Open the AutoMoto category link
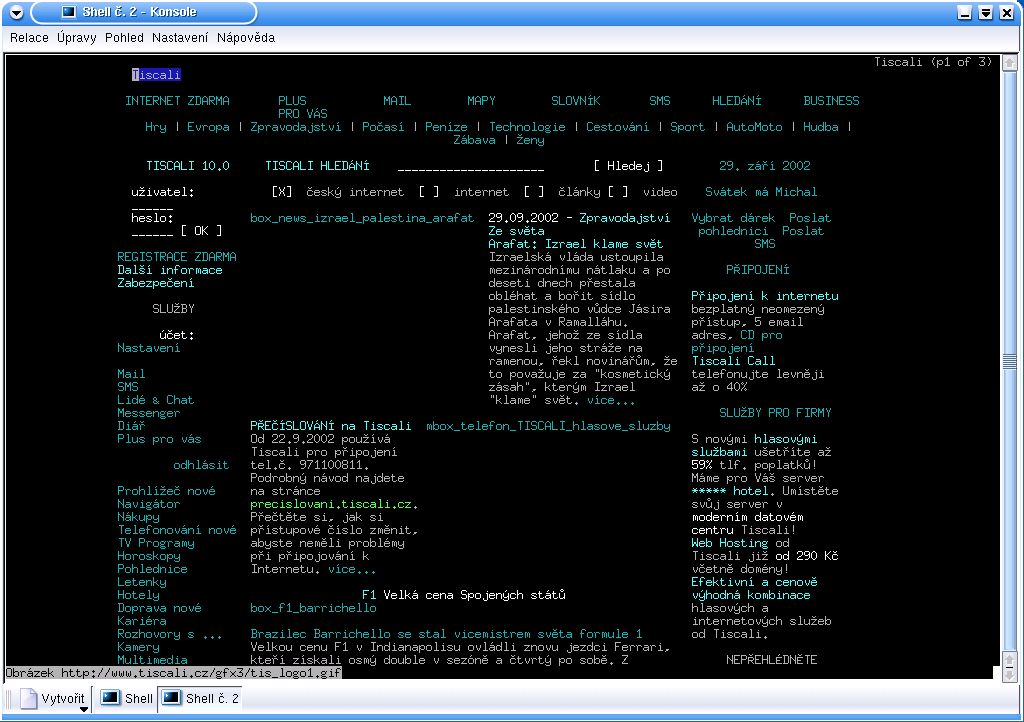The height and width of the screenshot is (722, 1024). point(754,127)
